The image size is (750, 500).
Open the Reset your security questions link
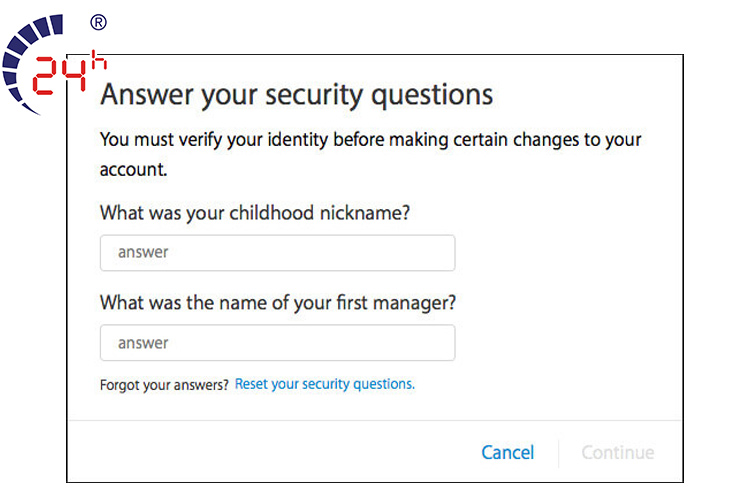324,384
